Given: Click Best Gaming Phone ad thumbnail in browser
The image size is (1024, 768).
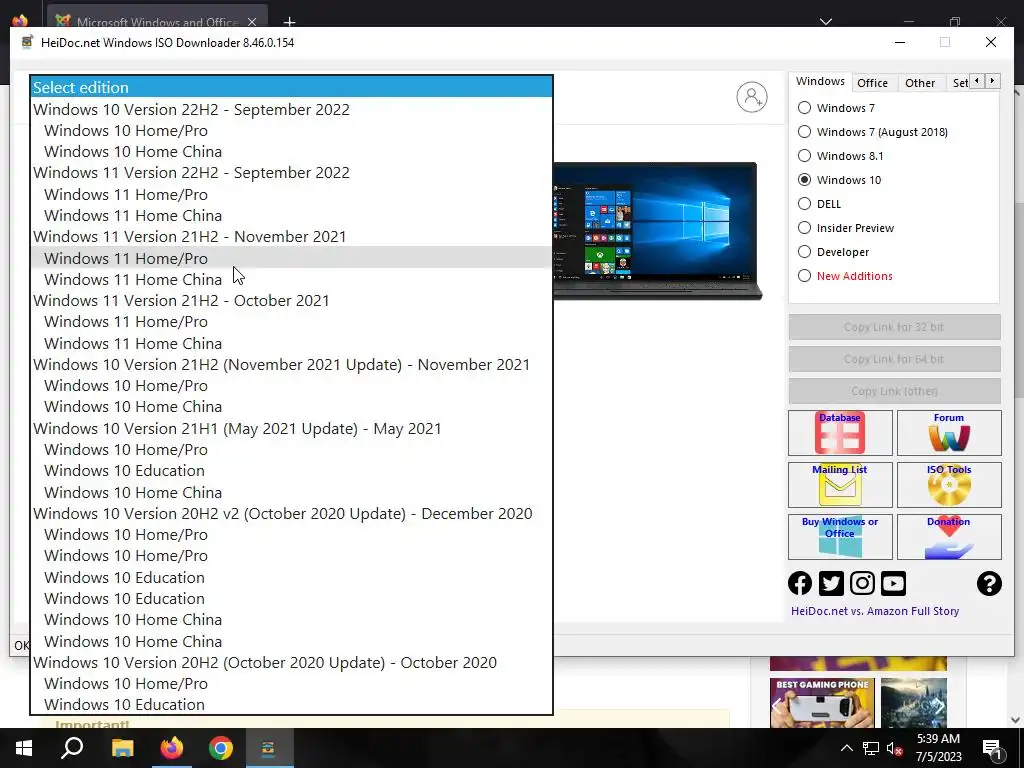Looking at the screenshot, I should (x=822, y=703).
